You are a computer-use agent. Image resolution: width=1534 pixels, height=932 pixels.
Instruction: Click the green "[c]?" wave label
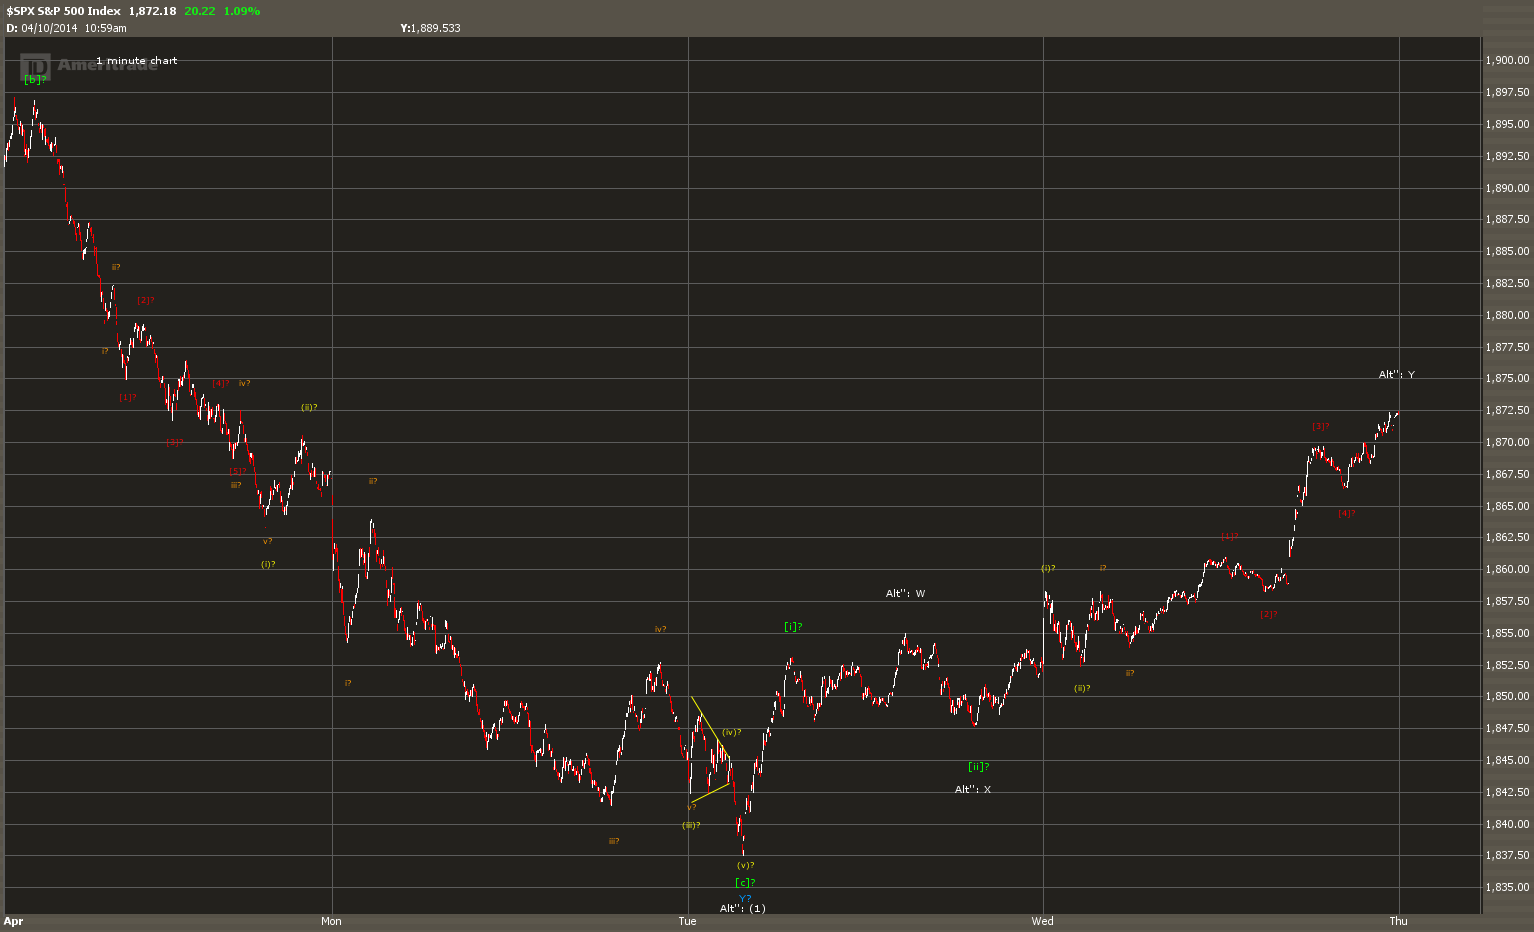click(745, 882)
